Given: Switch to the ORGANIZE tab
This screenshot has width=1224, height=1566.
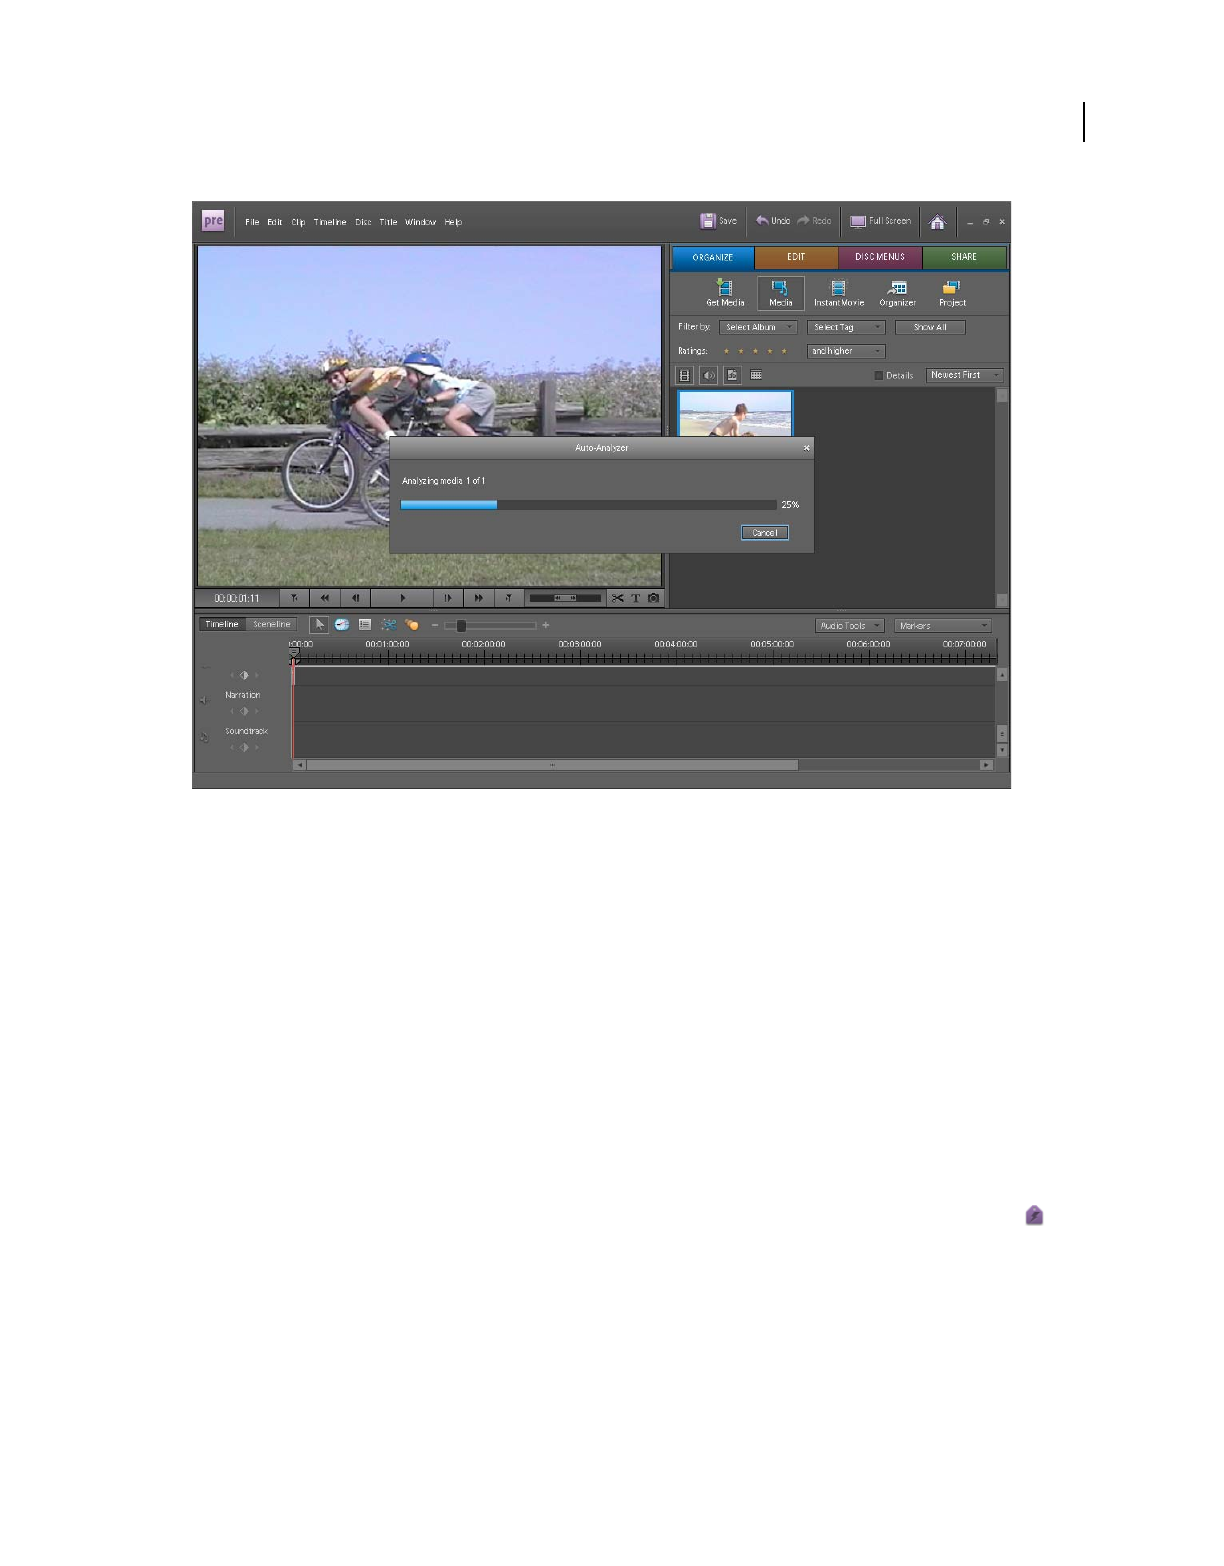Looking at the screenshot, I should click(x=713, y=257).
